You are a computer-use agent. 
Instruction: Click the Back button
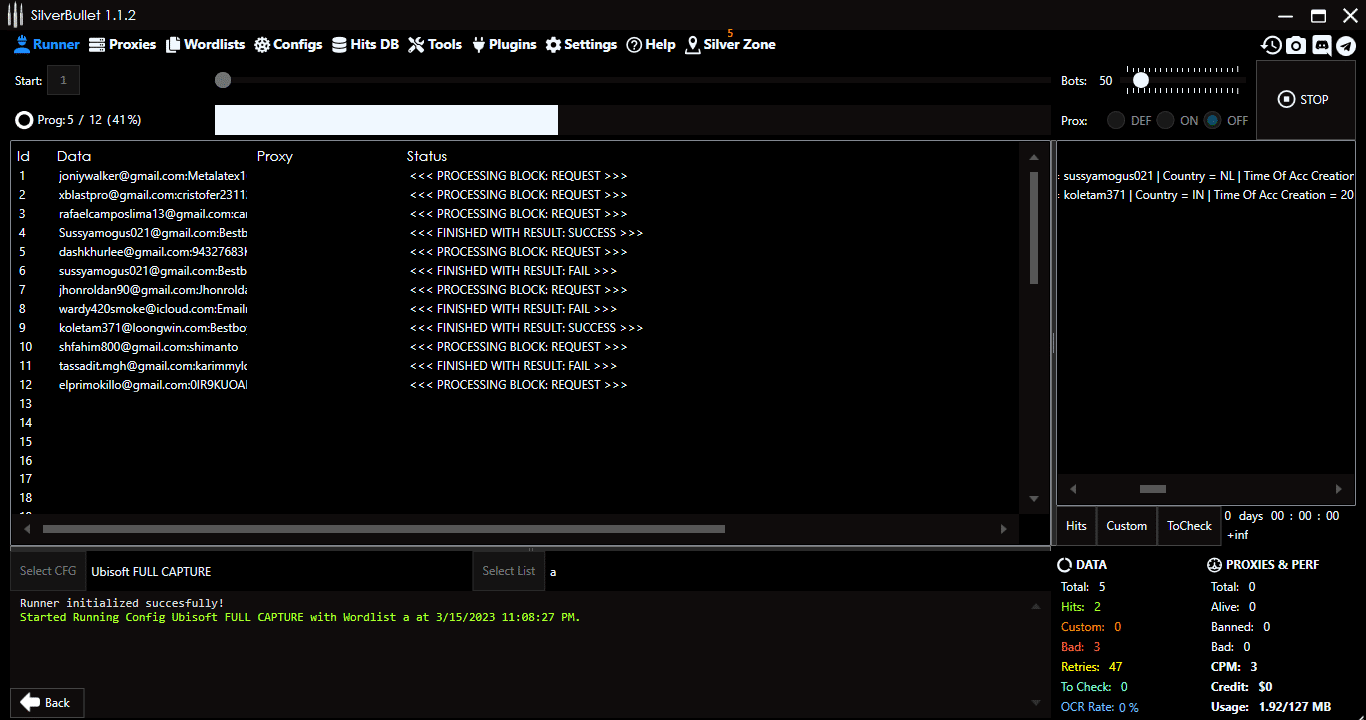(x=46, y=702)
